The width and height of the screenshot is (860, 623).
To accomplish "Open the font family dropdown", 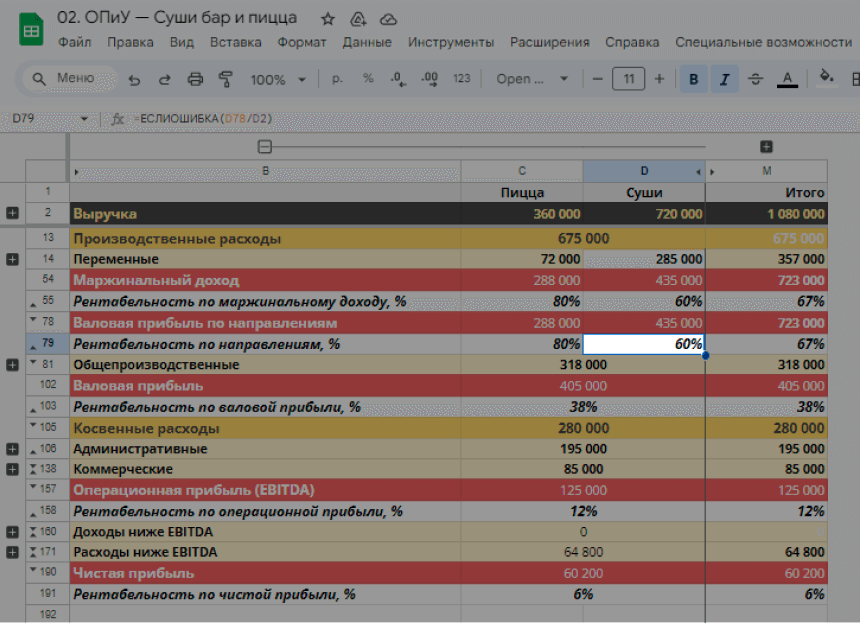I will tap(532, 79).
